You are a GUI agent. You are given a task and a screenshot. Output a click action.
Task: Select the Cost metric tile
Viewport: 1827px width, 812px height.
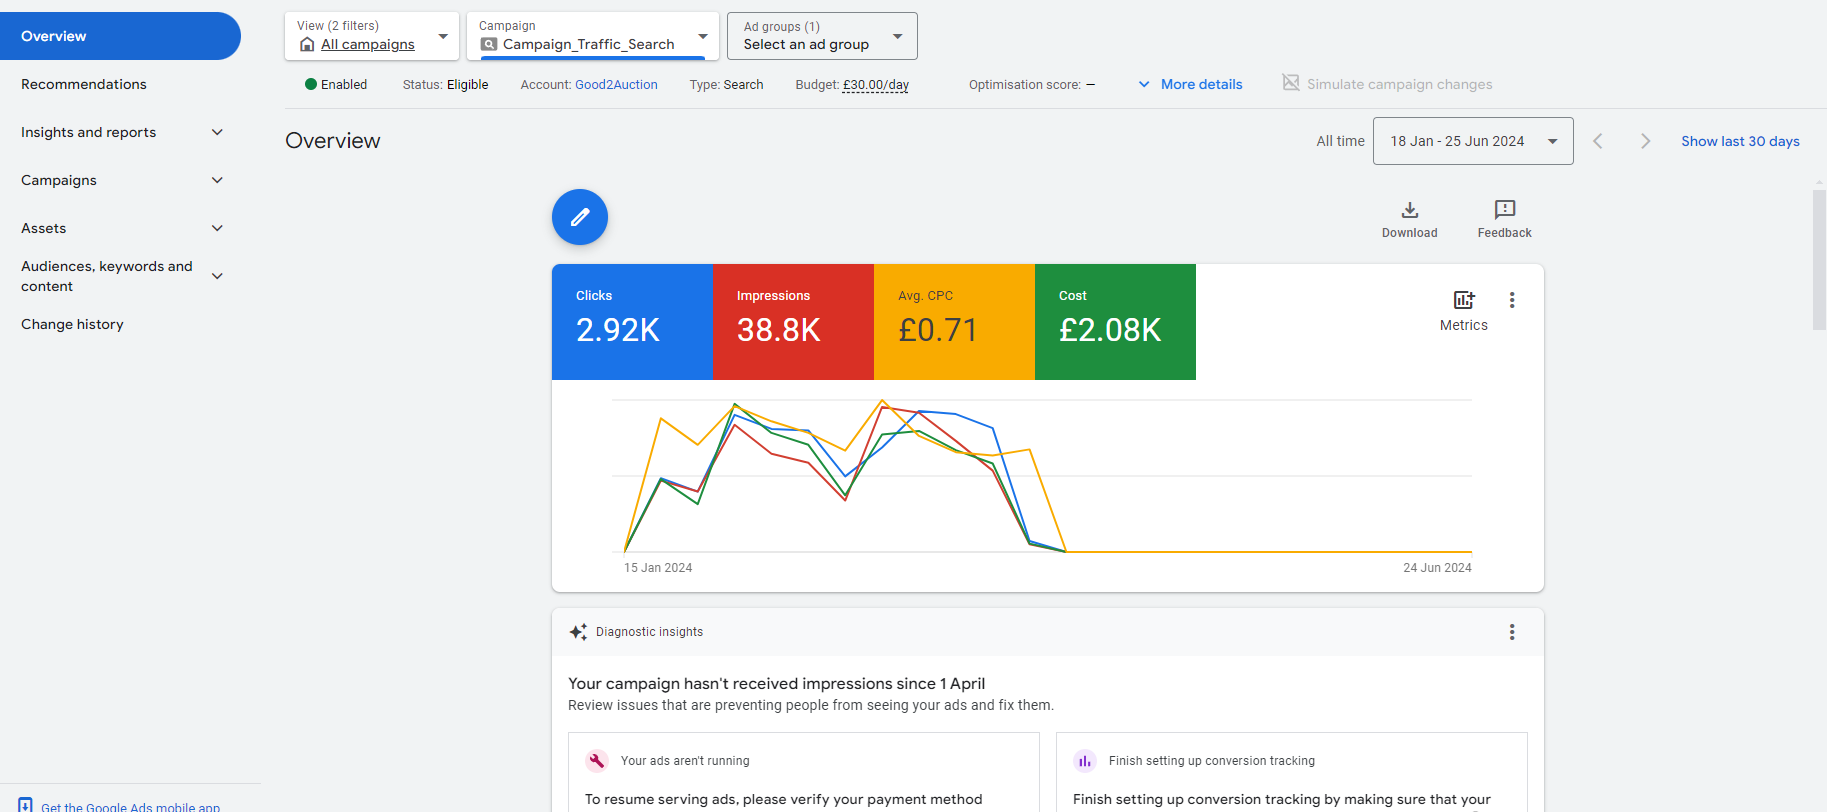click(x=1115, y=322)
